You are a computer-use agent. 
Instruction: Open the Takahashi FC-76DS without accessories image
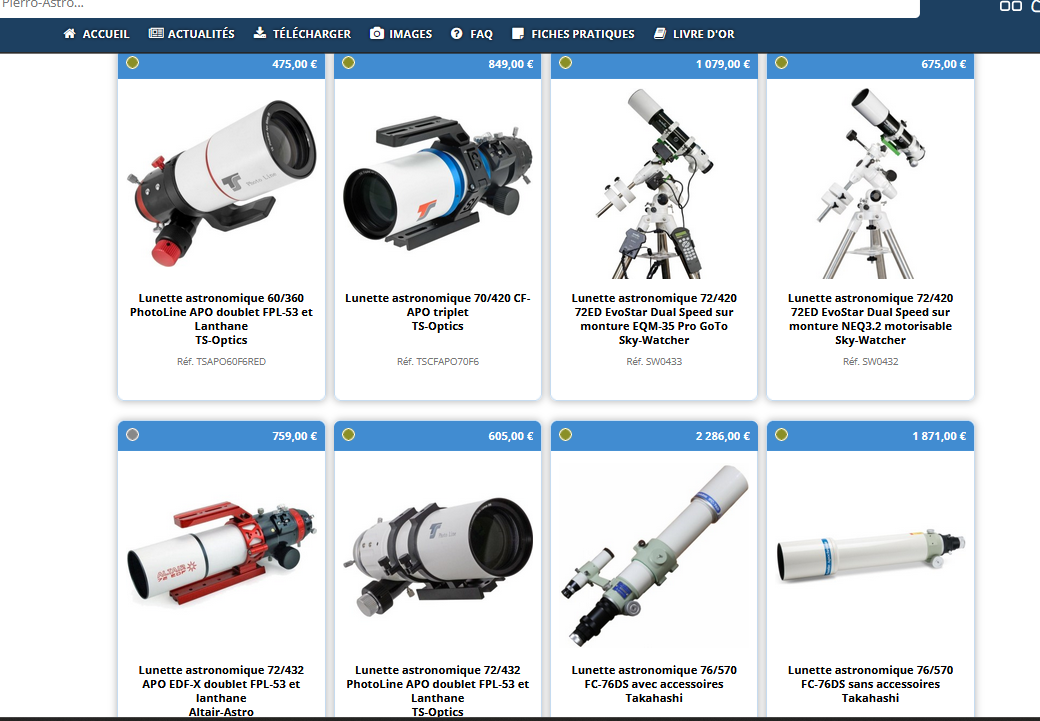[870, 556]
